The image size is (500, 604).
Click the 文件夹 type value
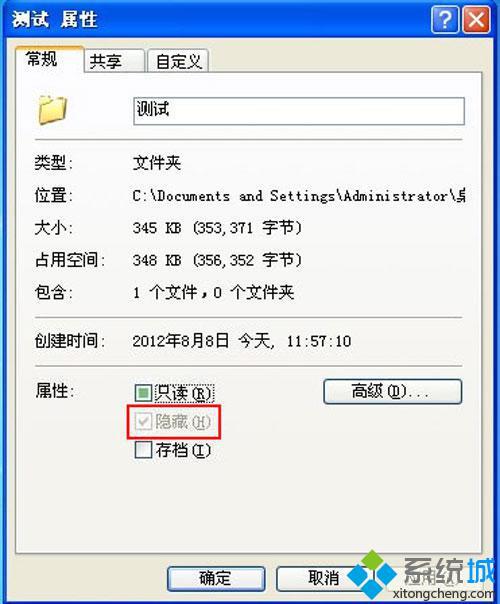[157, 163]
